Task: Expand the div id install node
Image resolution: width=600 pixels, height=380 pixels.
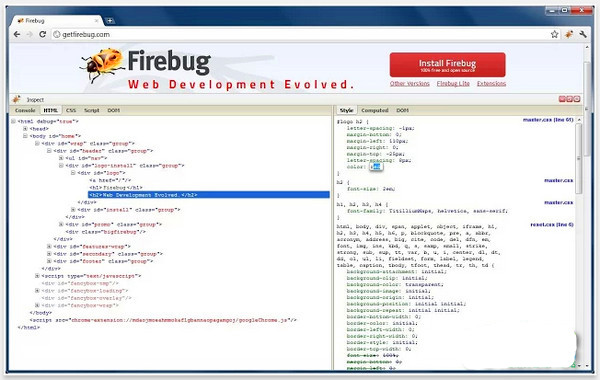Action: pyautogui.click(x=73, y=209)
